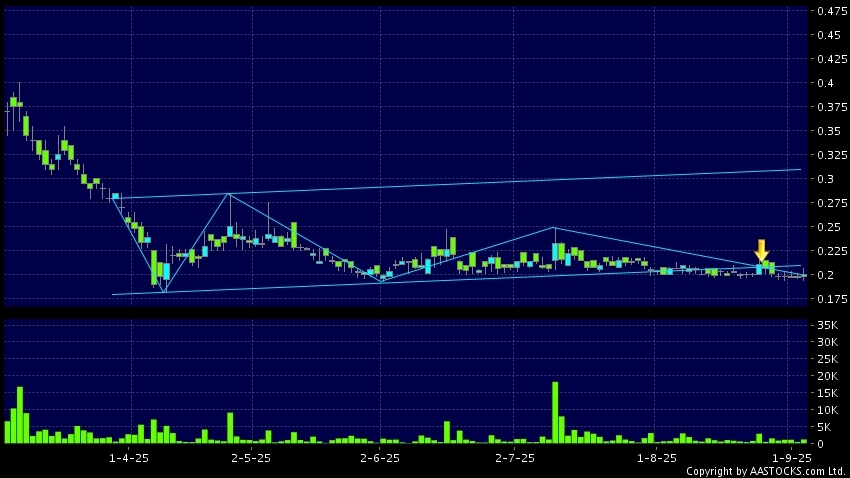The height and width of the screenshot is (478, 850).
Task: Click the 2-6-25 date label
Action: tap(380, 458)
